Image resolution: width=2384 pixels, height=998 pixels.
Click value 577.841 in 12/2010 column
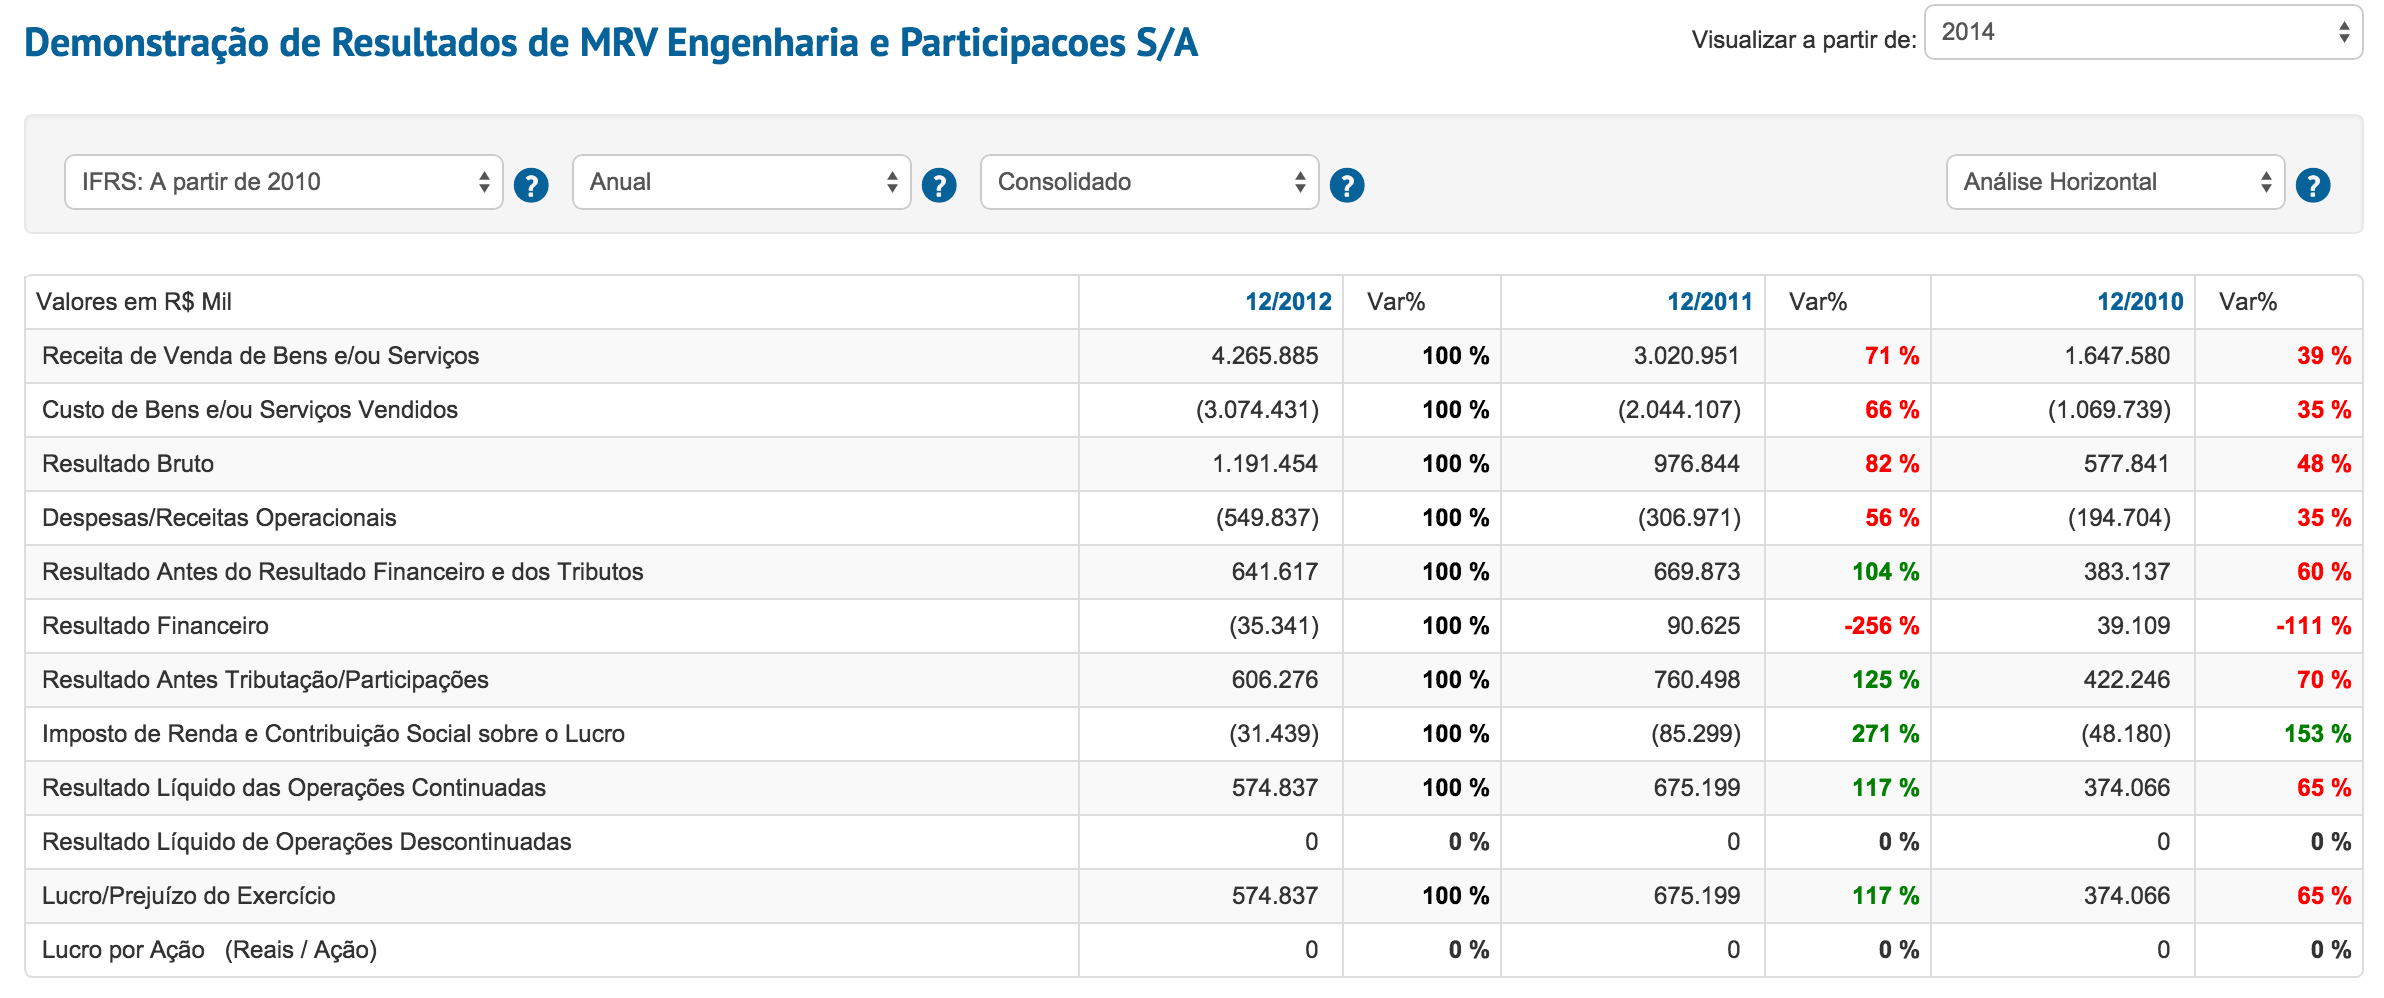[2127, 464]
